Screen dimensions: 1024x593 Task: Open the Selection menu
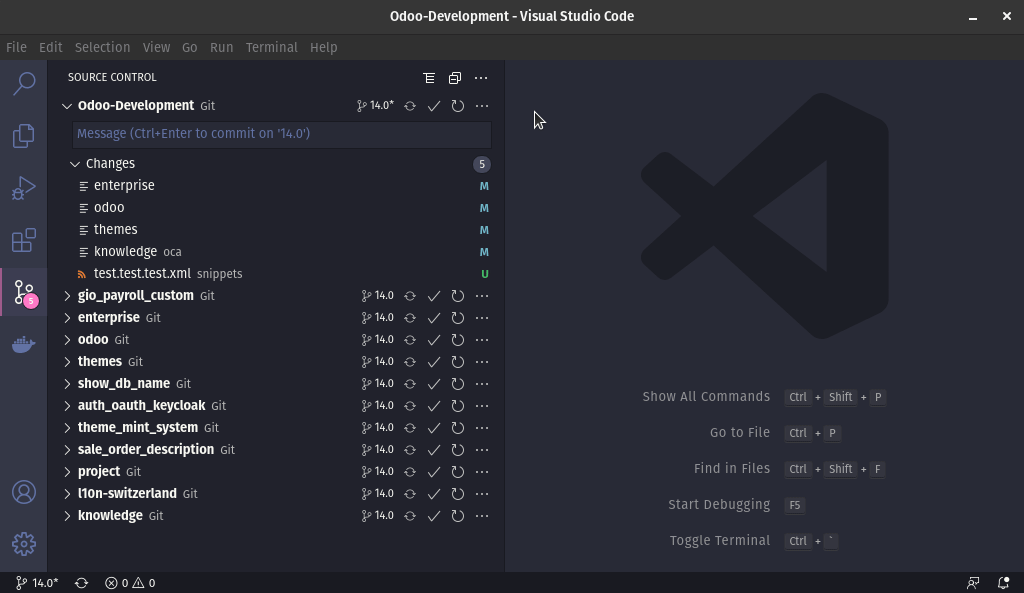[102, 47]
